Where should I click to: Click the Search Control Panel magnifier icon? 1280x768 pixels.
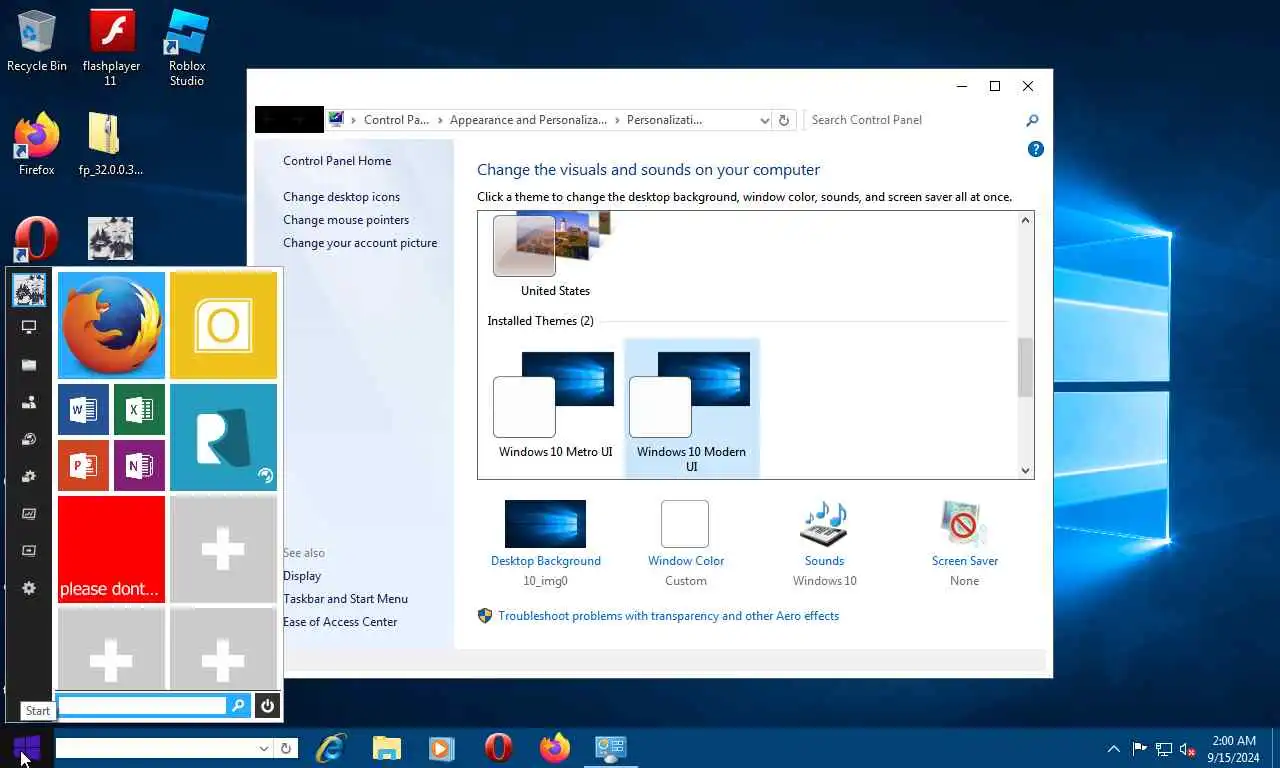(x=1032, y=120)
